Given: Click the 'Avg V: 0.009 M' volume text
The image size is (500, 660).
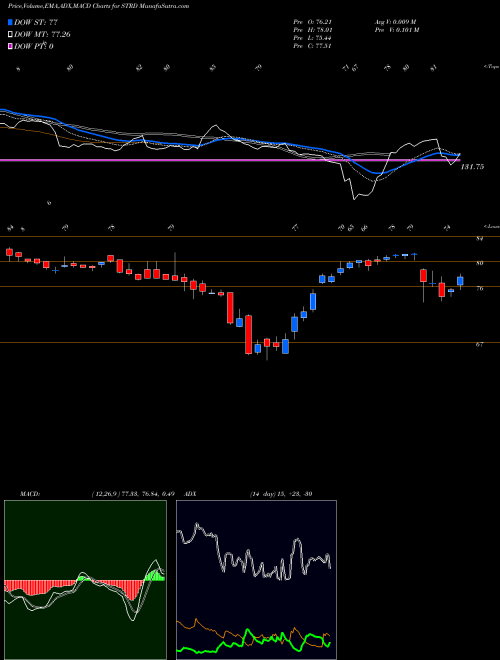Looking at the screenshot, I should 396,22.
